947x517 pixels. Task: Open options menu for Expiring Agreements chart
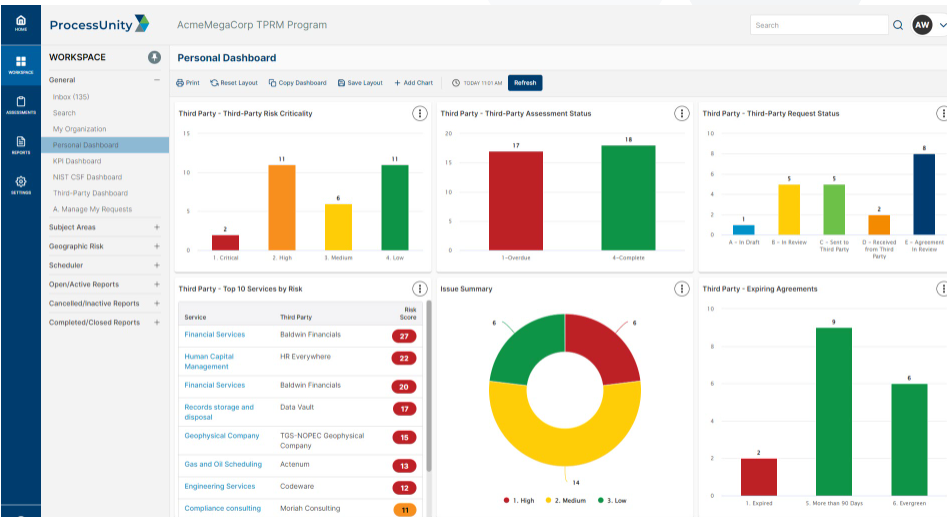coord(942,289)
